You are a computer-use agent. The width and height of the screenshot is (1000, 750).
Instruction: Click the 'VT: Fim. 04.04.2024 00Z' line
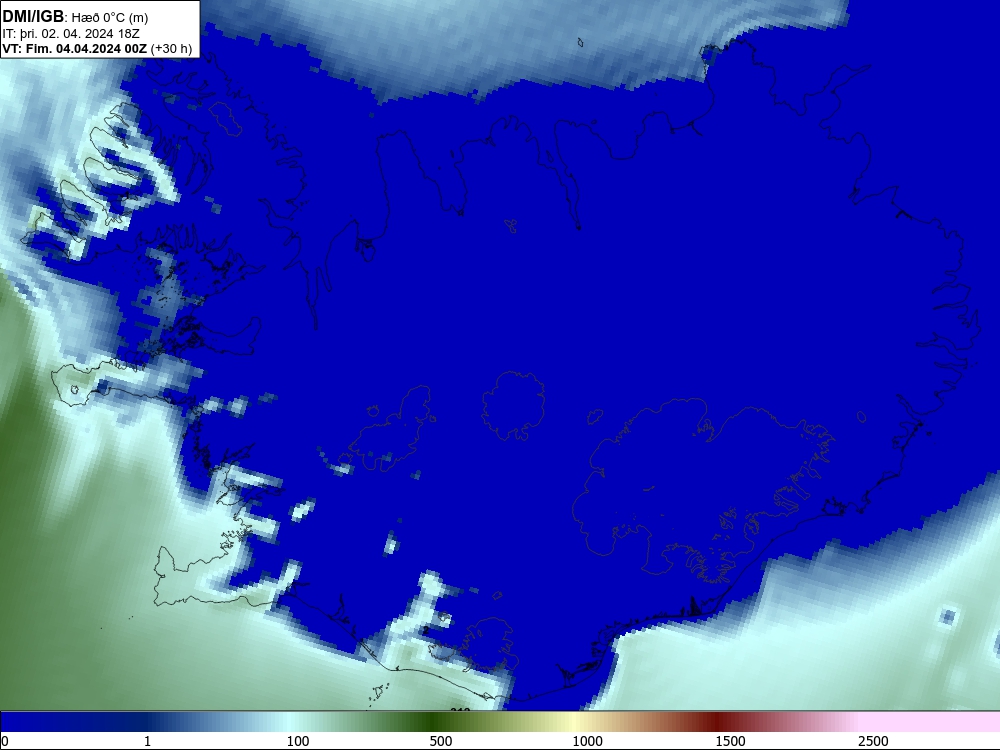click(x=75, y=49)
